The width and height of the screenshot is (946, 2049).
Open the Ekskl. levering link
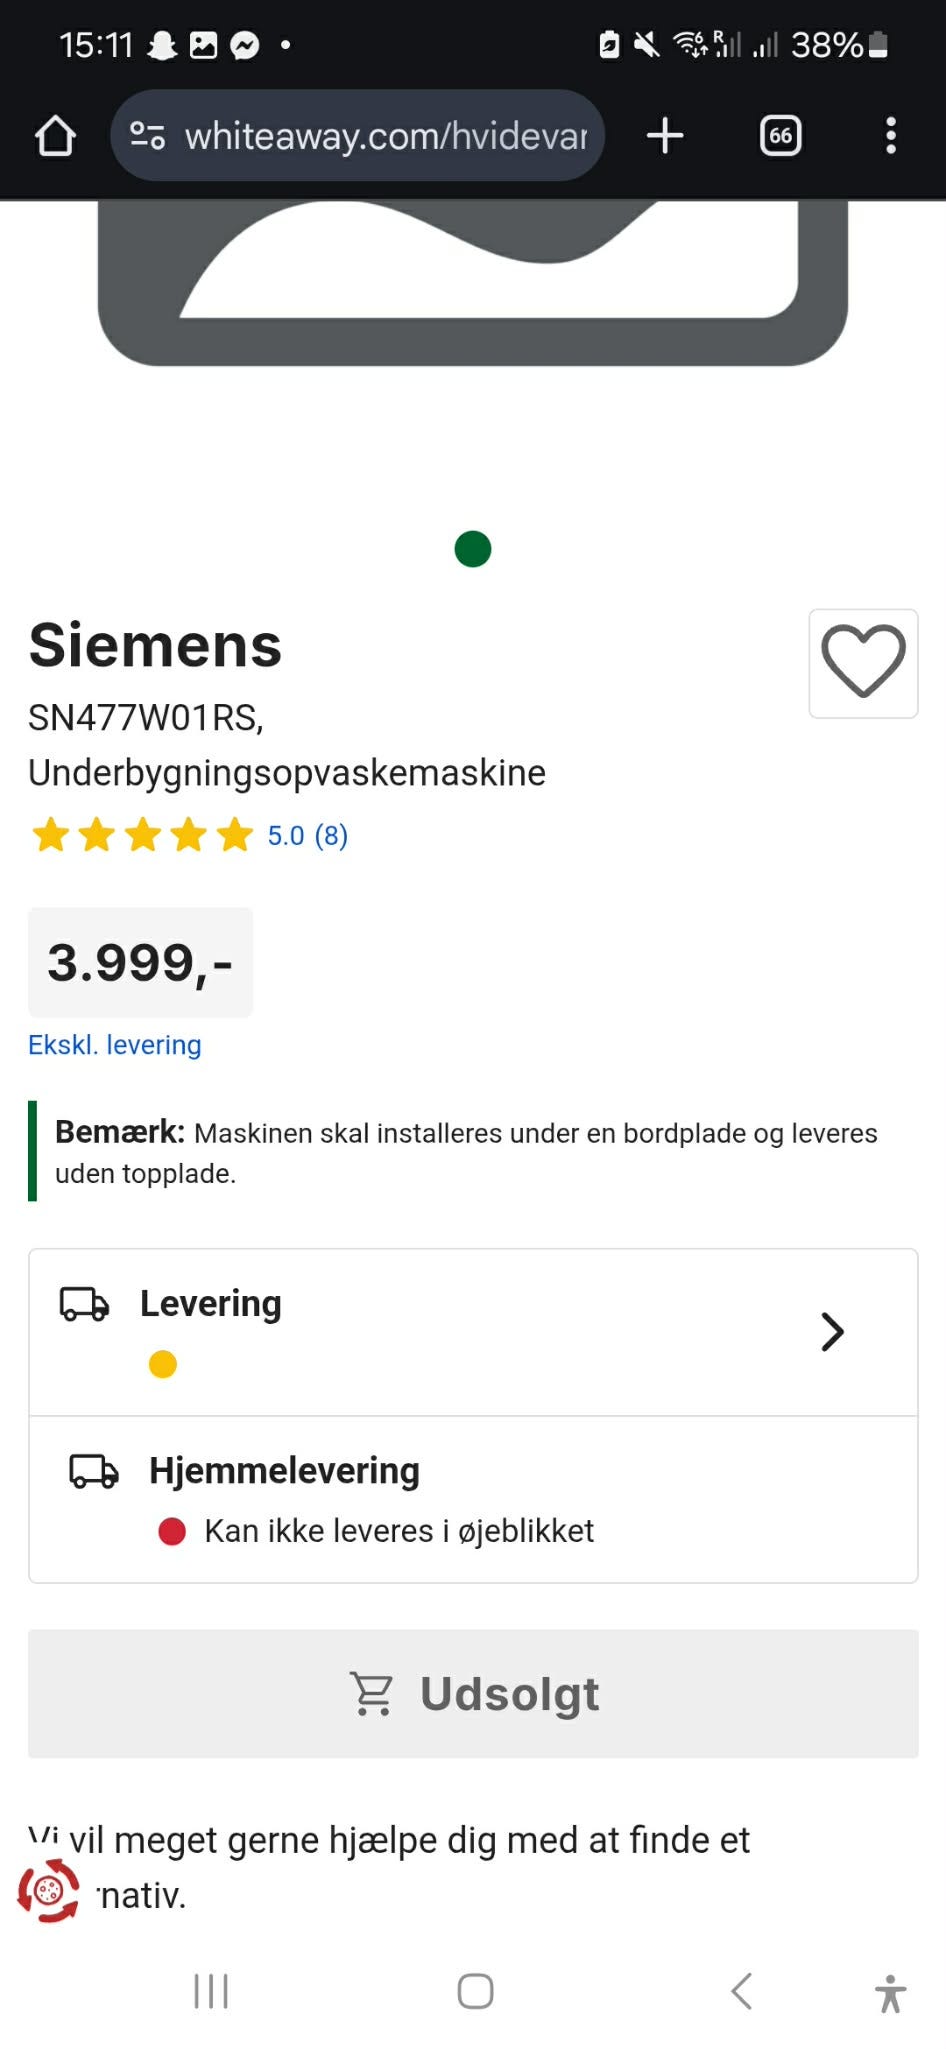click(x=115, y=1045)
